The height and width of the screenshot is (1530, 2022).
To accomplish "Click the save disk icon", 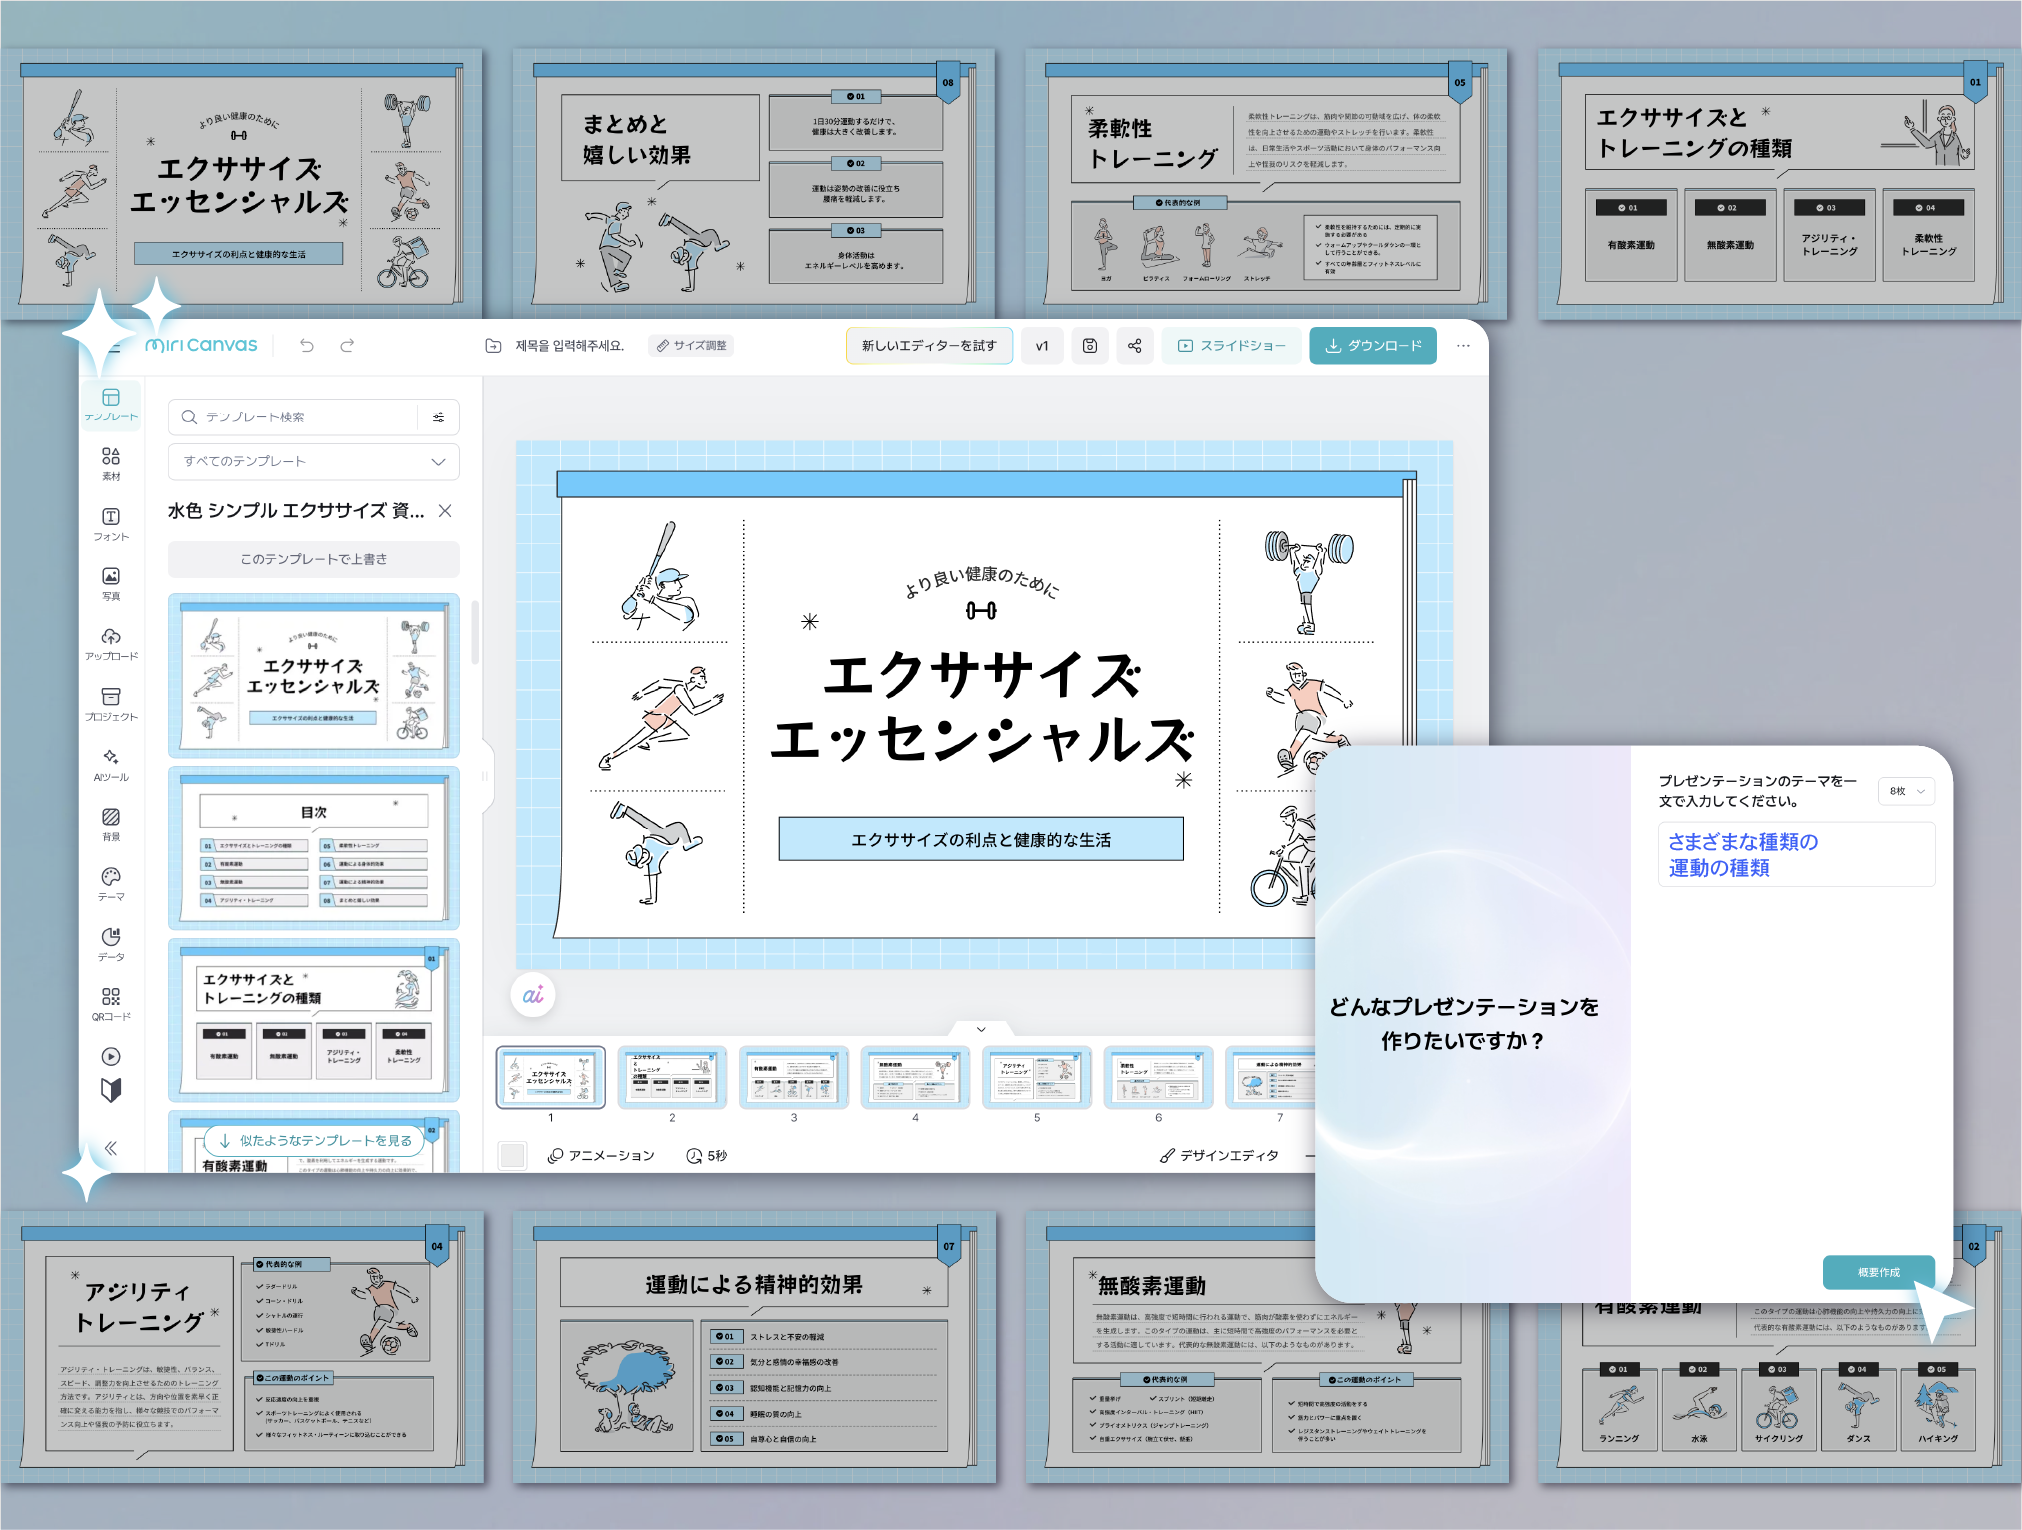I will 1090,345.
